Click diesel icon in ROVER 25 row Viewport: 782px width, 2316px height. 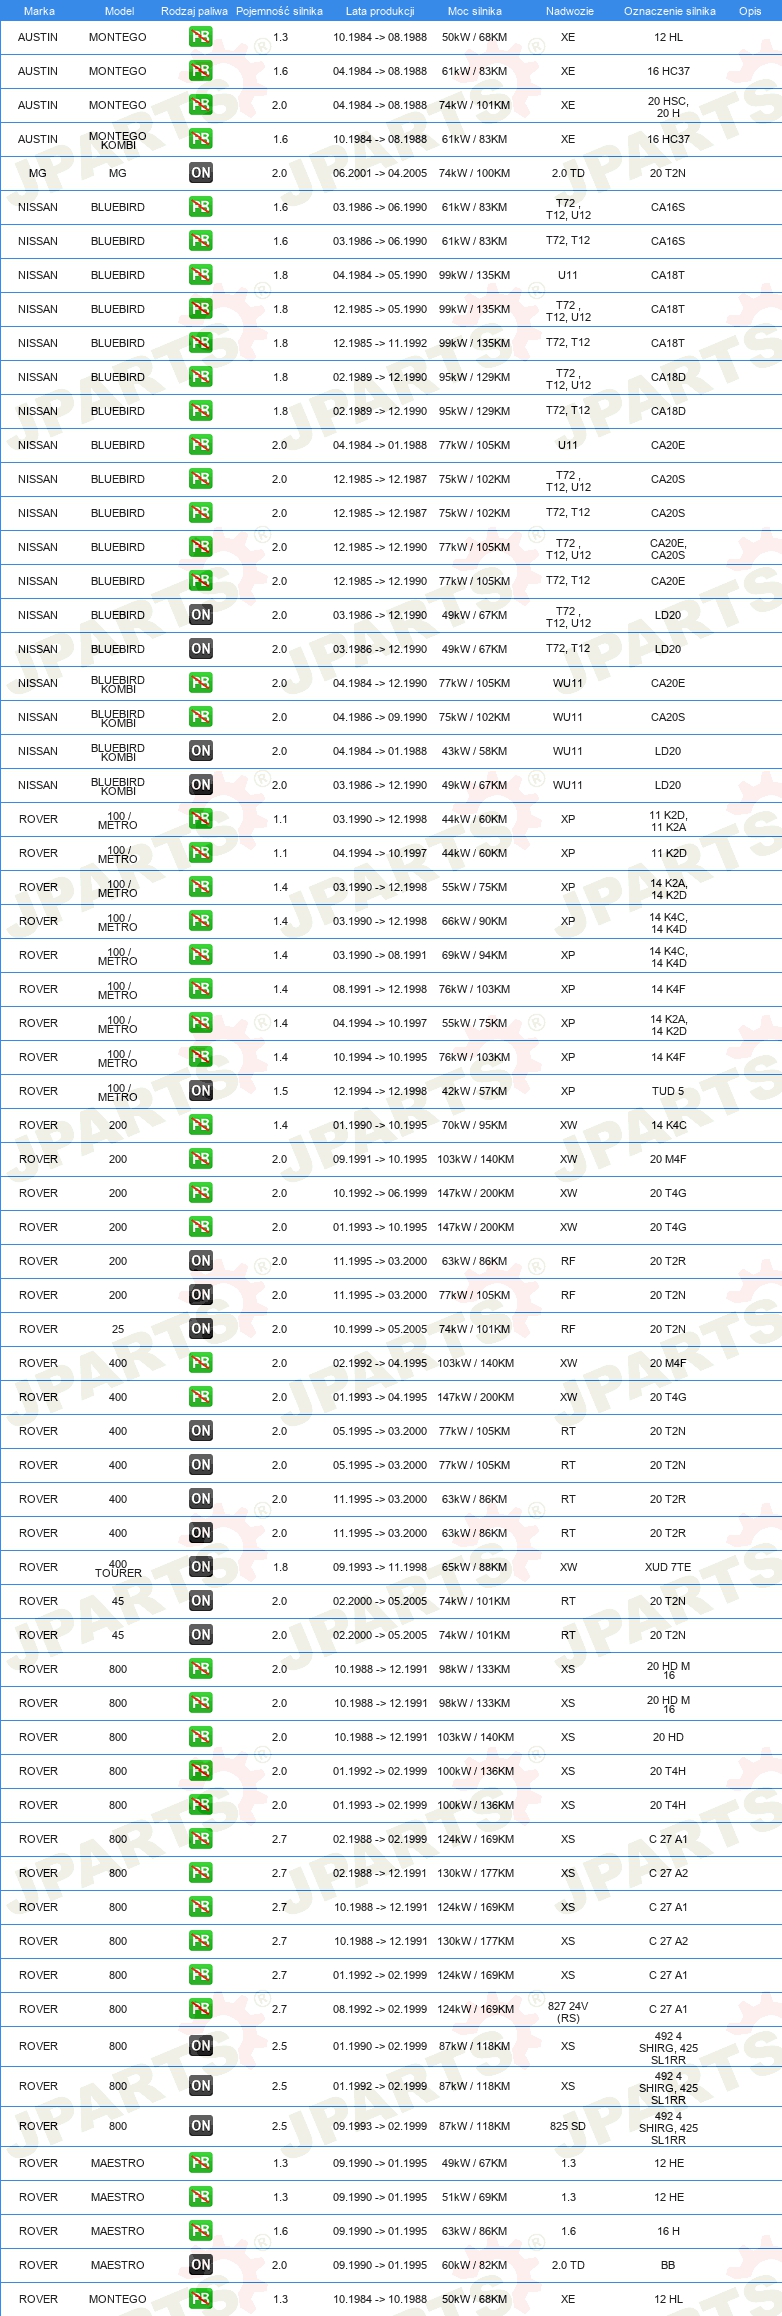(201, 1329)
